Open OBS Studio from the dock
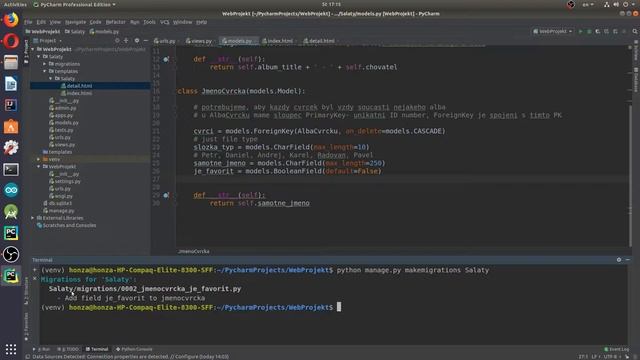Screen dimensions: 640x360 pos(11,254)
